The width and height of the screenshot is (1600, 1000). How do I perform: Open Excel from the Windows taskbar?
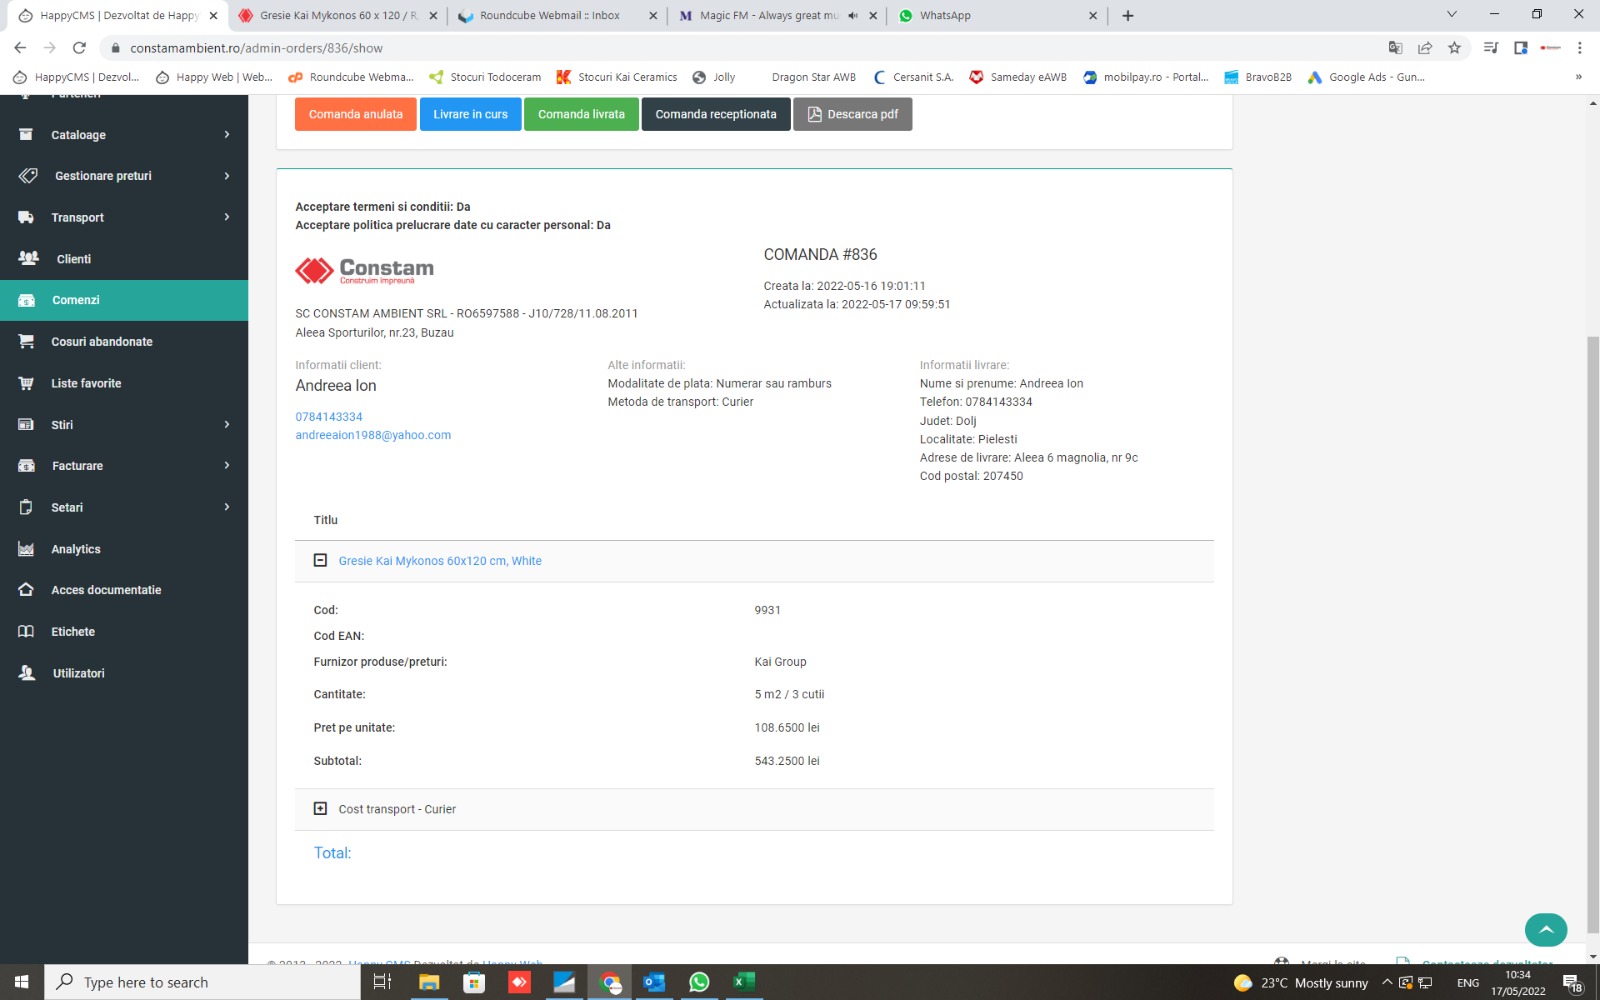pos(744,982)
